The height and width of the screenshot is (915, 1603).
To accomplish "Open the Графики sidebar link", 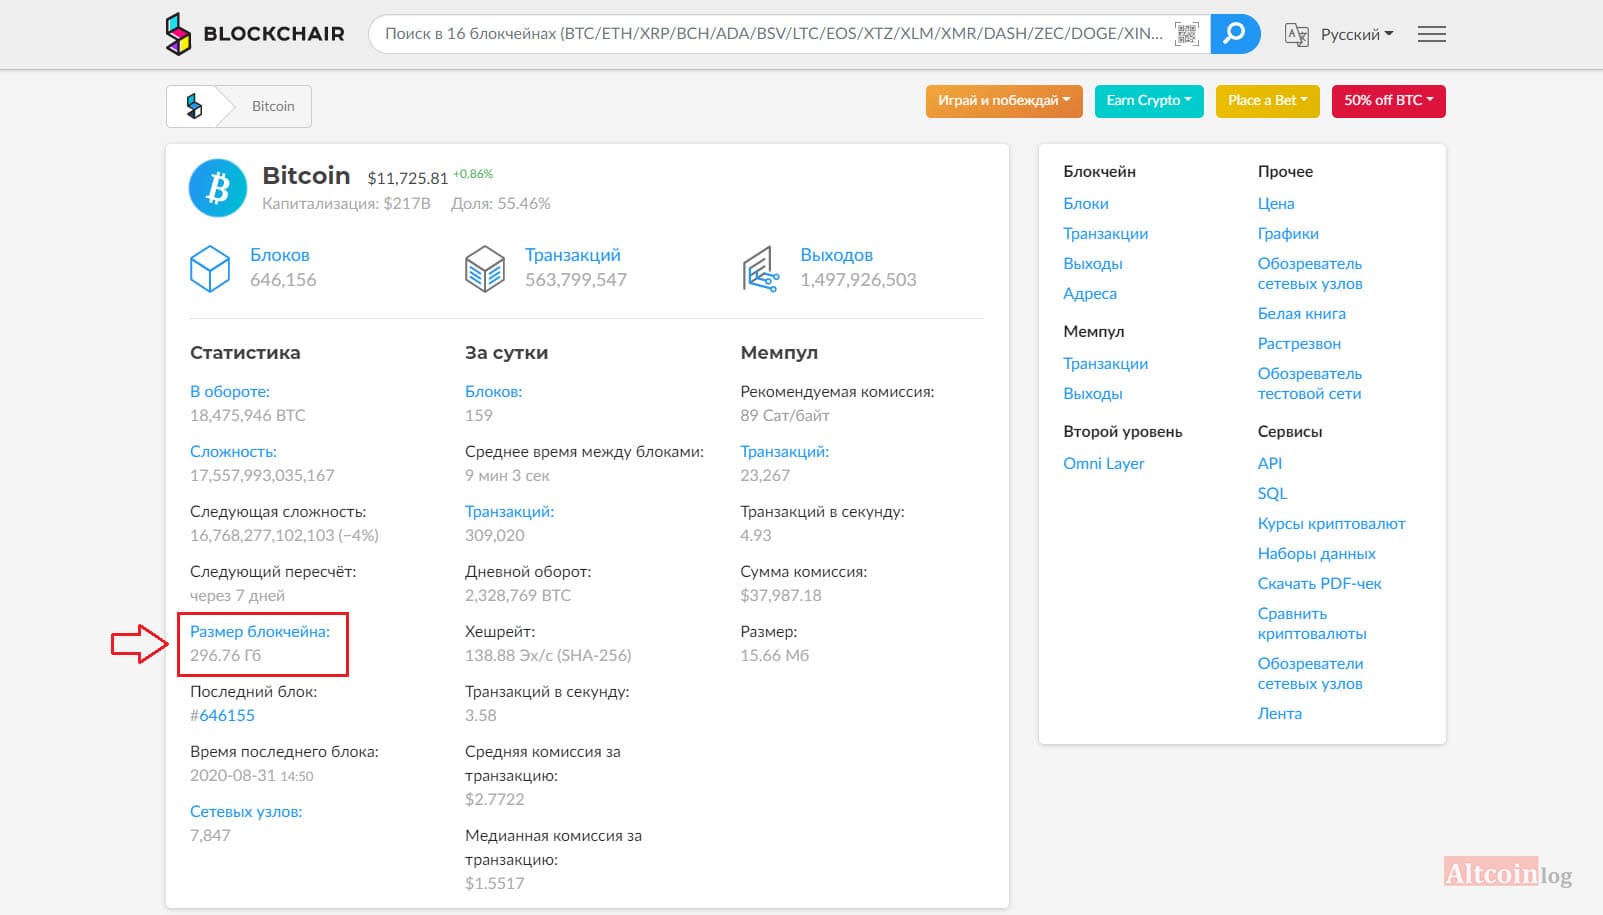I will click(x=1288, y=234).
